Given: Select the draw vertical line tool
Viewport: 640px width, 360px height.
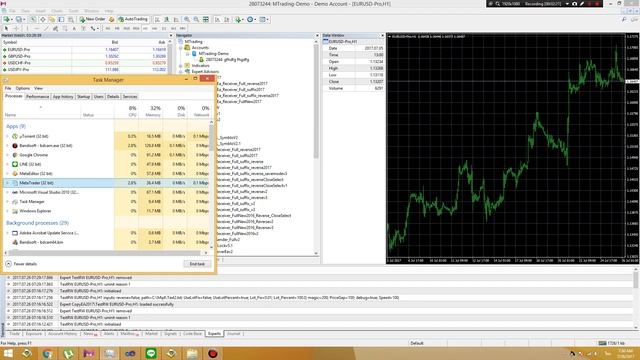Looking at the screenshot, I should pos(27,29).
